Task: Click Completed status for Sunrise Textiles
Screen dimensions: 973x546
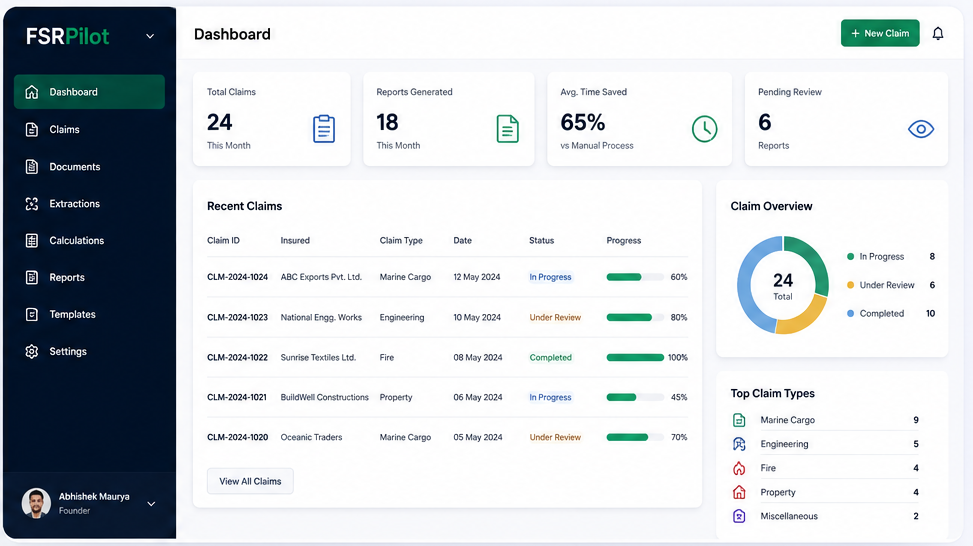Action: click(x=550, y=357)
